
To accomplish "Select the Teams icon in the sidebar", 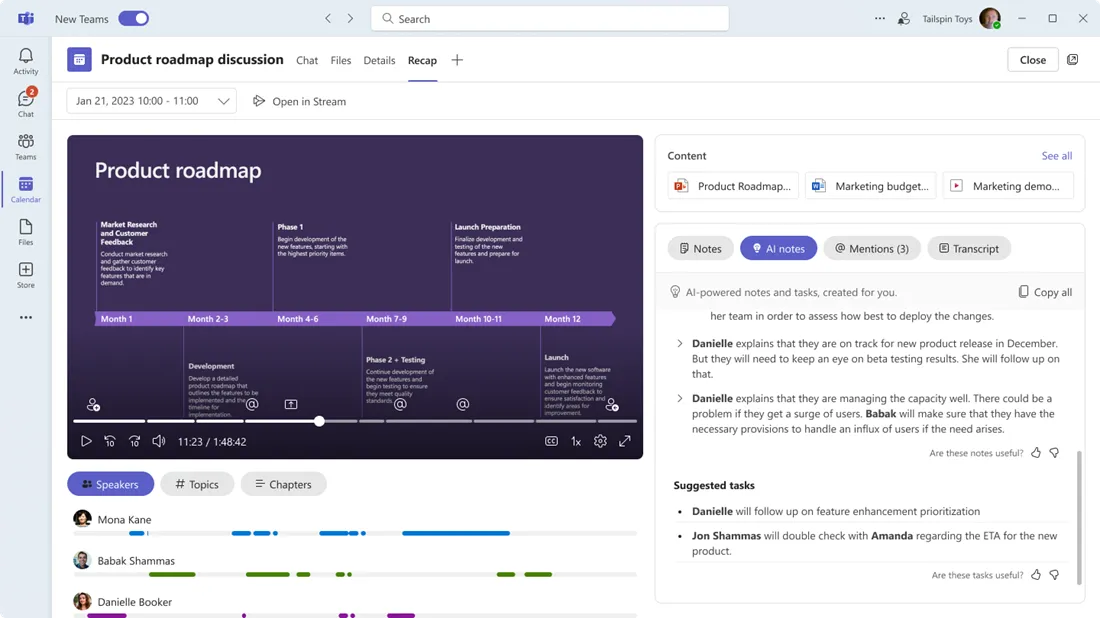I will (x=26, y=145).
